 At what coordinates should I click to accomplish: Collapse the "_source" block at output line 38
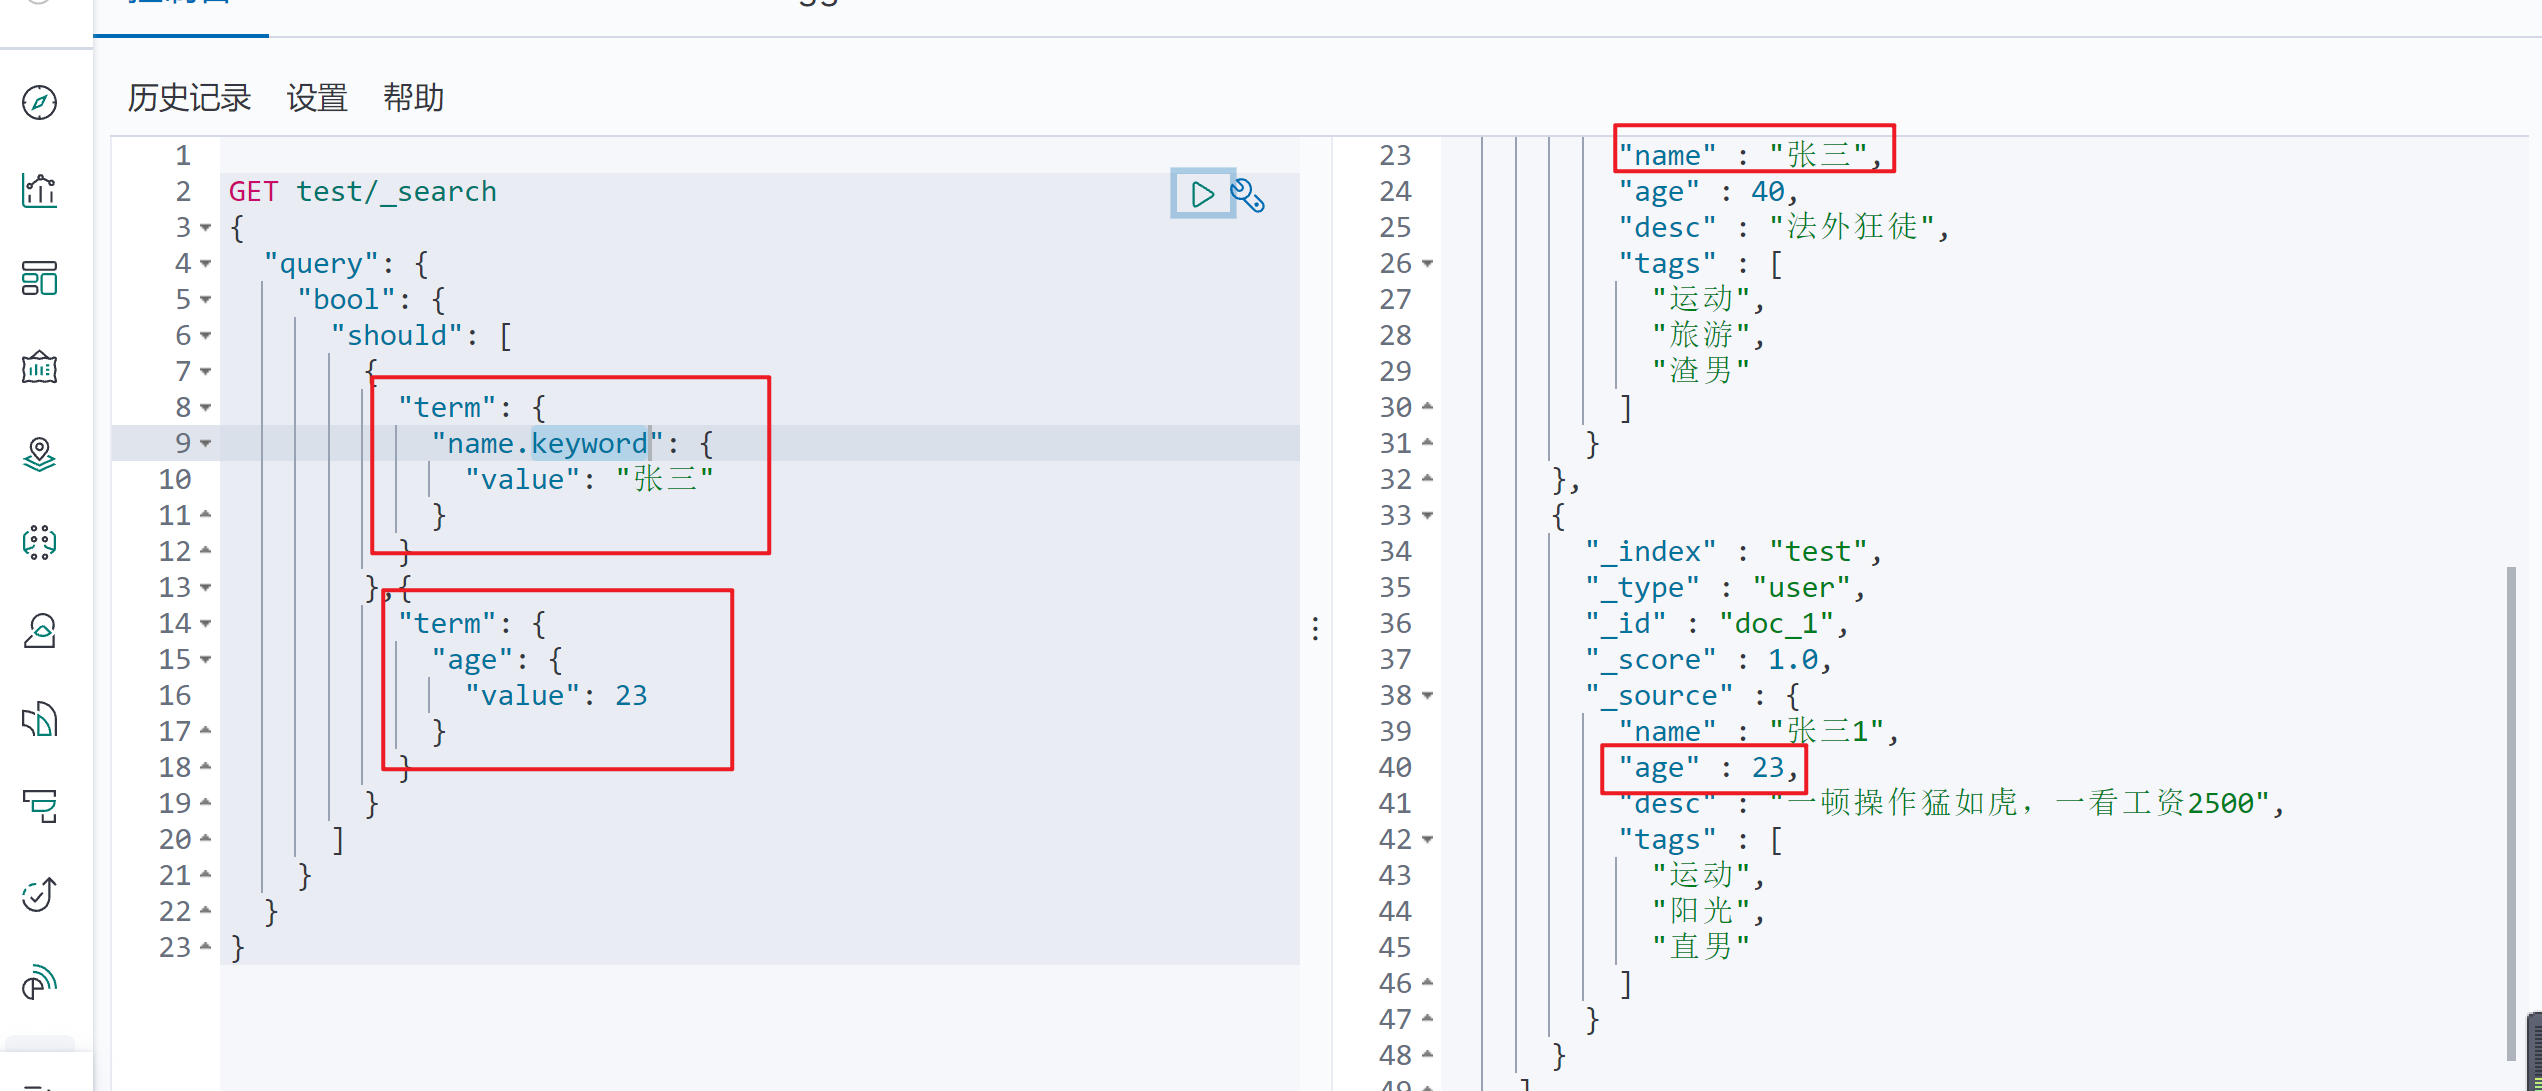pyautogui.click(x=1428, y=696)
